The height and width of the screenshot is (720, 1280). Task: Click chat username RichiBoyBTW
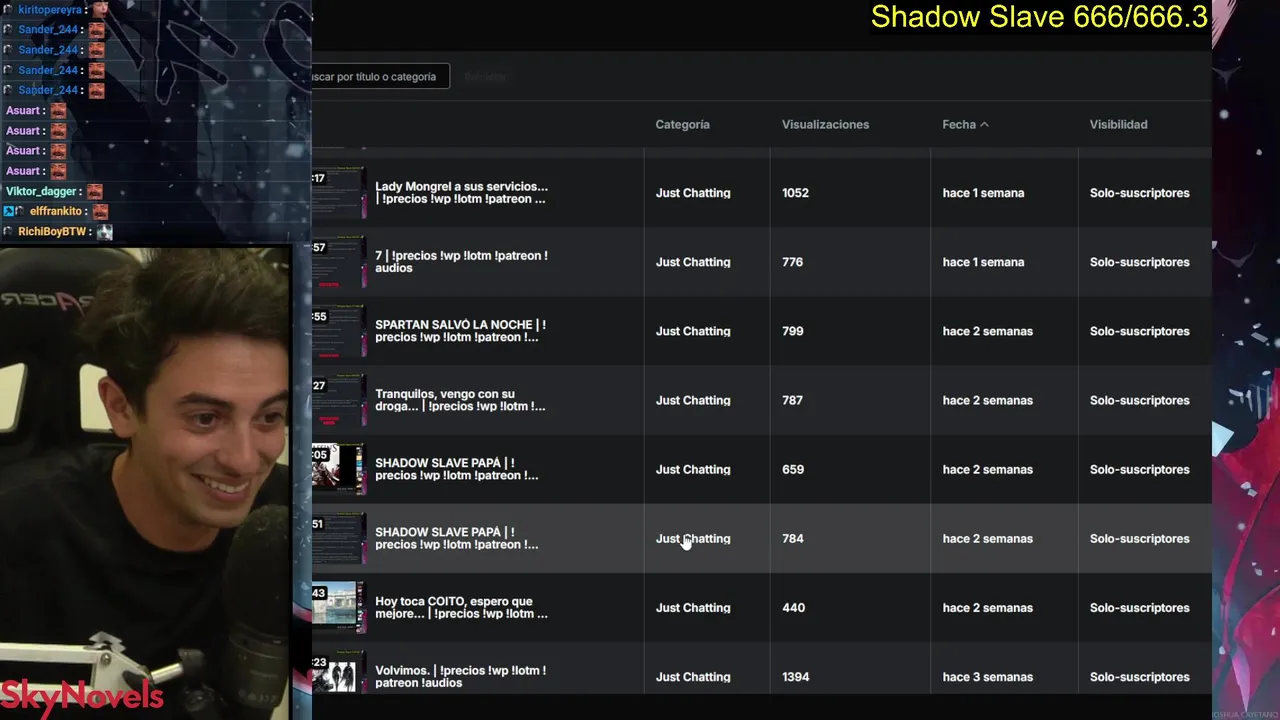click(52, 231)
